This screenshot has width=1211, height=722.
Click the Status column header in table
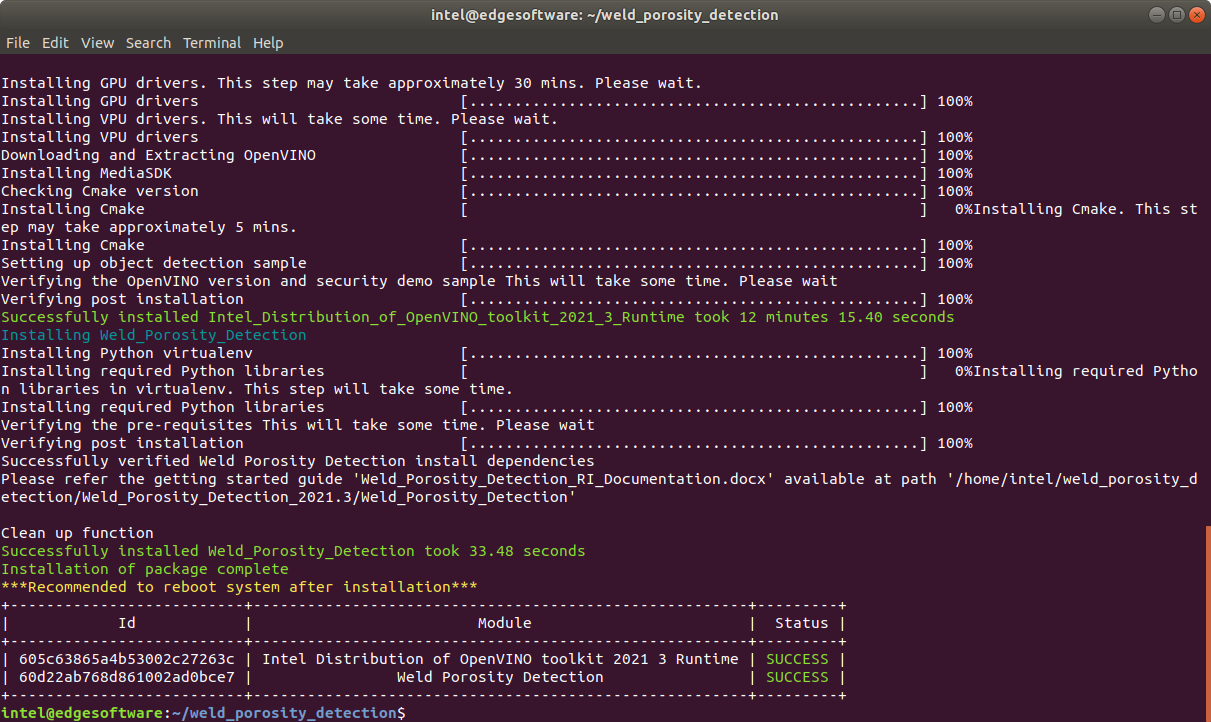click(801, 623)
